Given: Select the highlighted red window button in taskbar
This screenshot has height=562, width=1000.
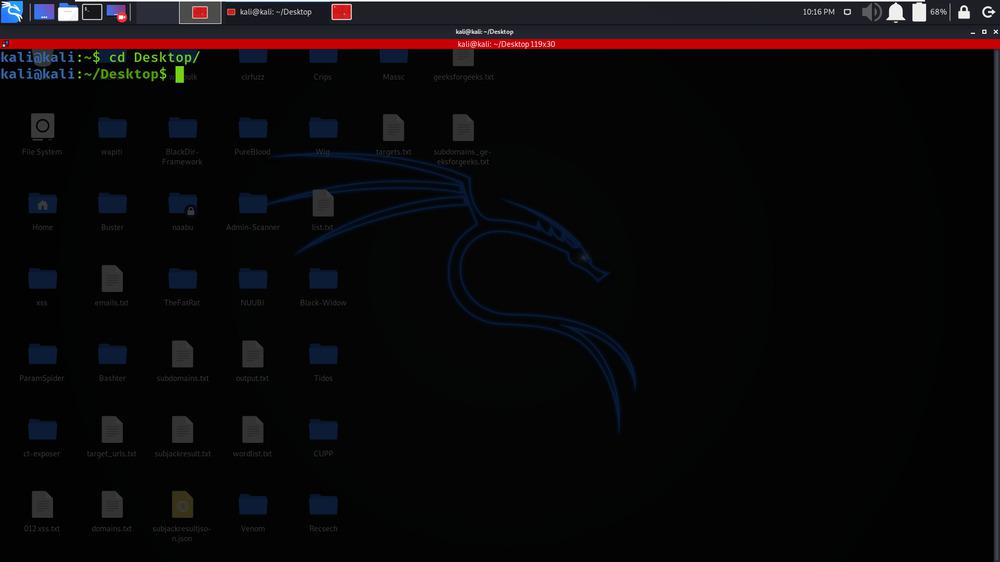Looking at the screenshot, I should coord(200,12).
